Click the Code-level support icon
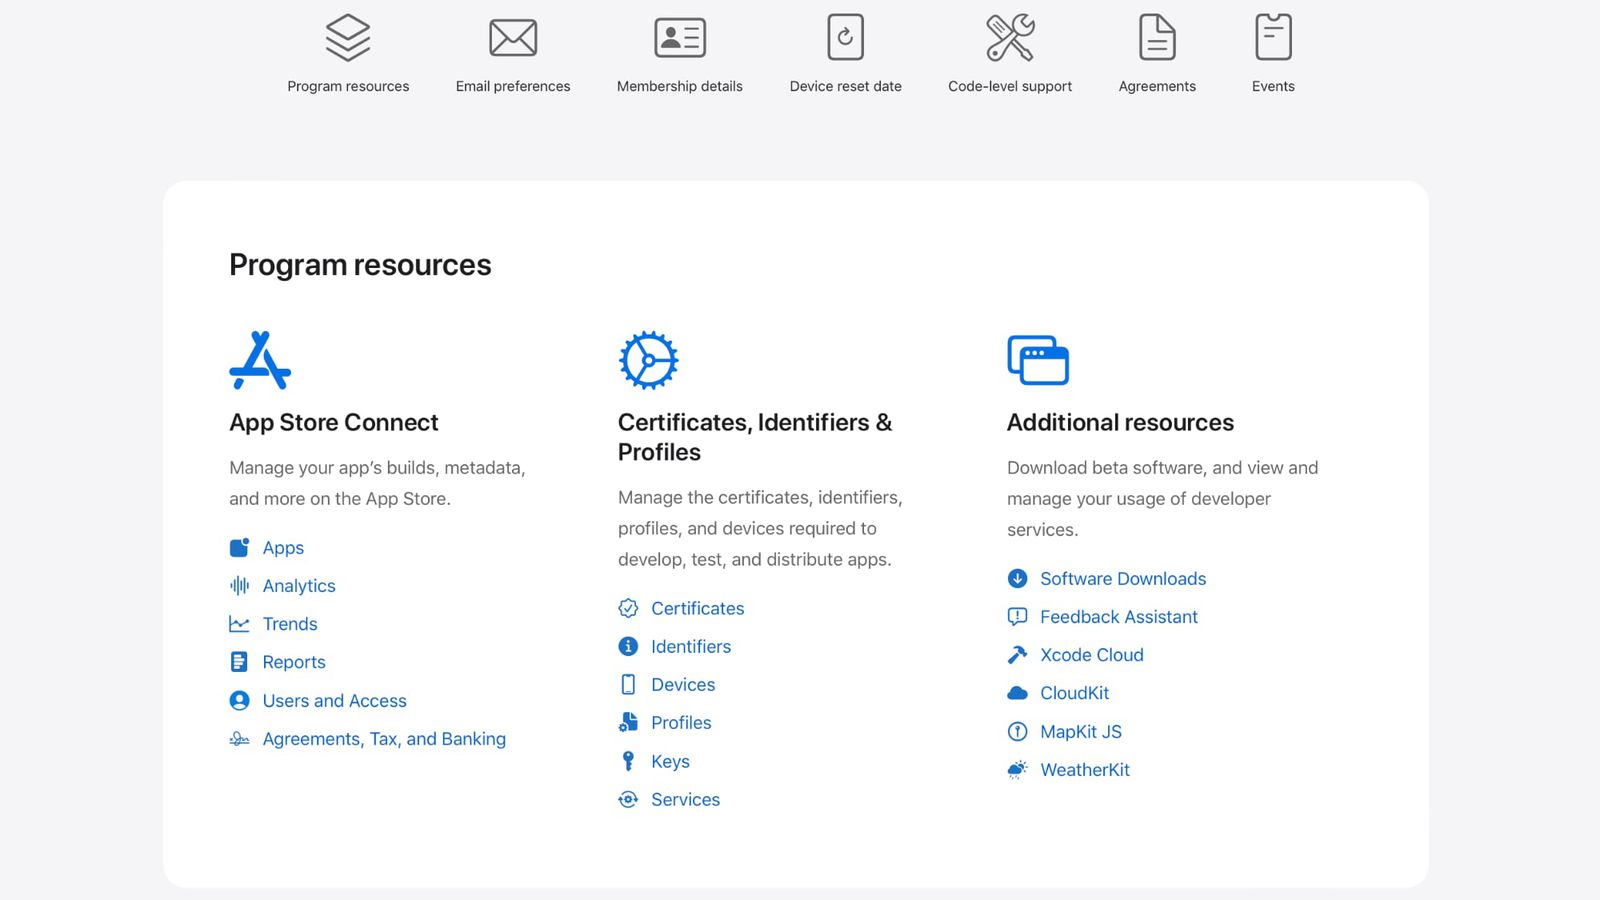Viewport: 1600px width, 900px height. tap(1009, 37)
